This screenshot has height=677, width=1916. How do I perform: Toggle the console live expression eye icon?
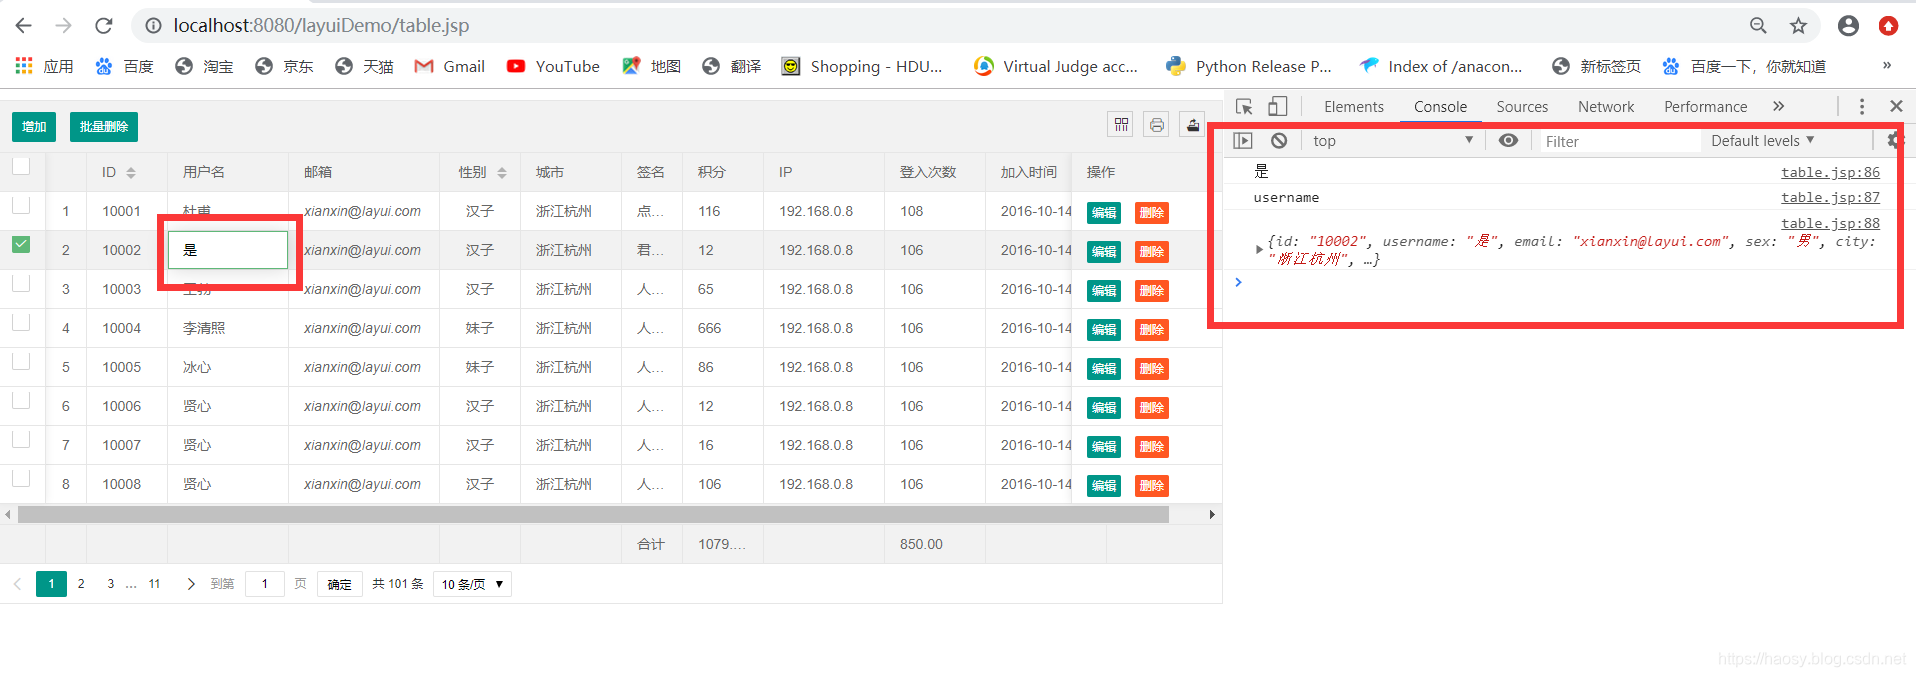[x=1508, y=141]
